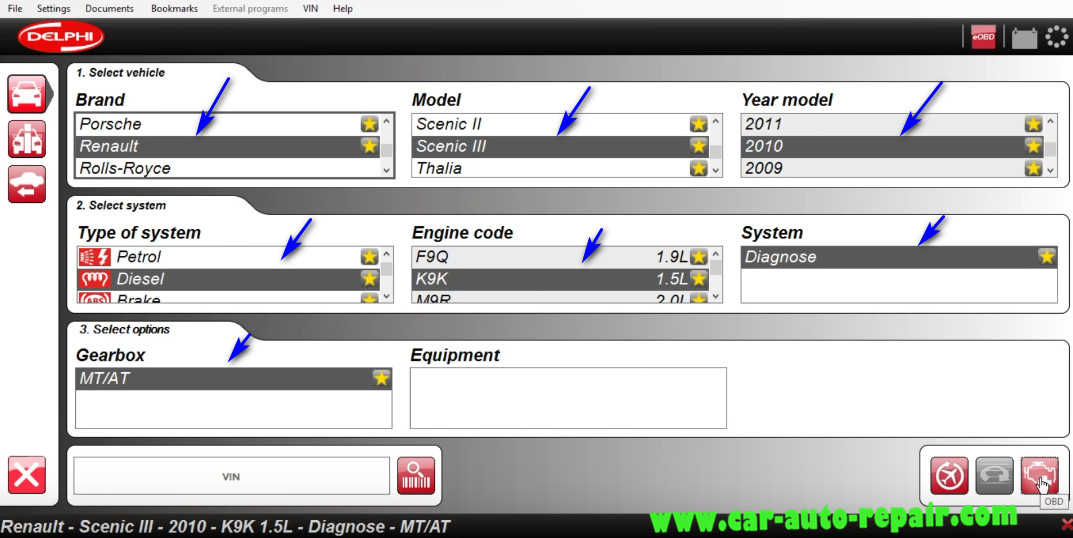The height and width of the screenshot is (538, 1073).
Task: Select Renault in Brand list
Action: click(x=228, y=146)
